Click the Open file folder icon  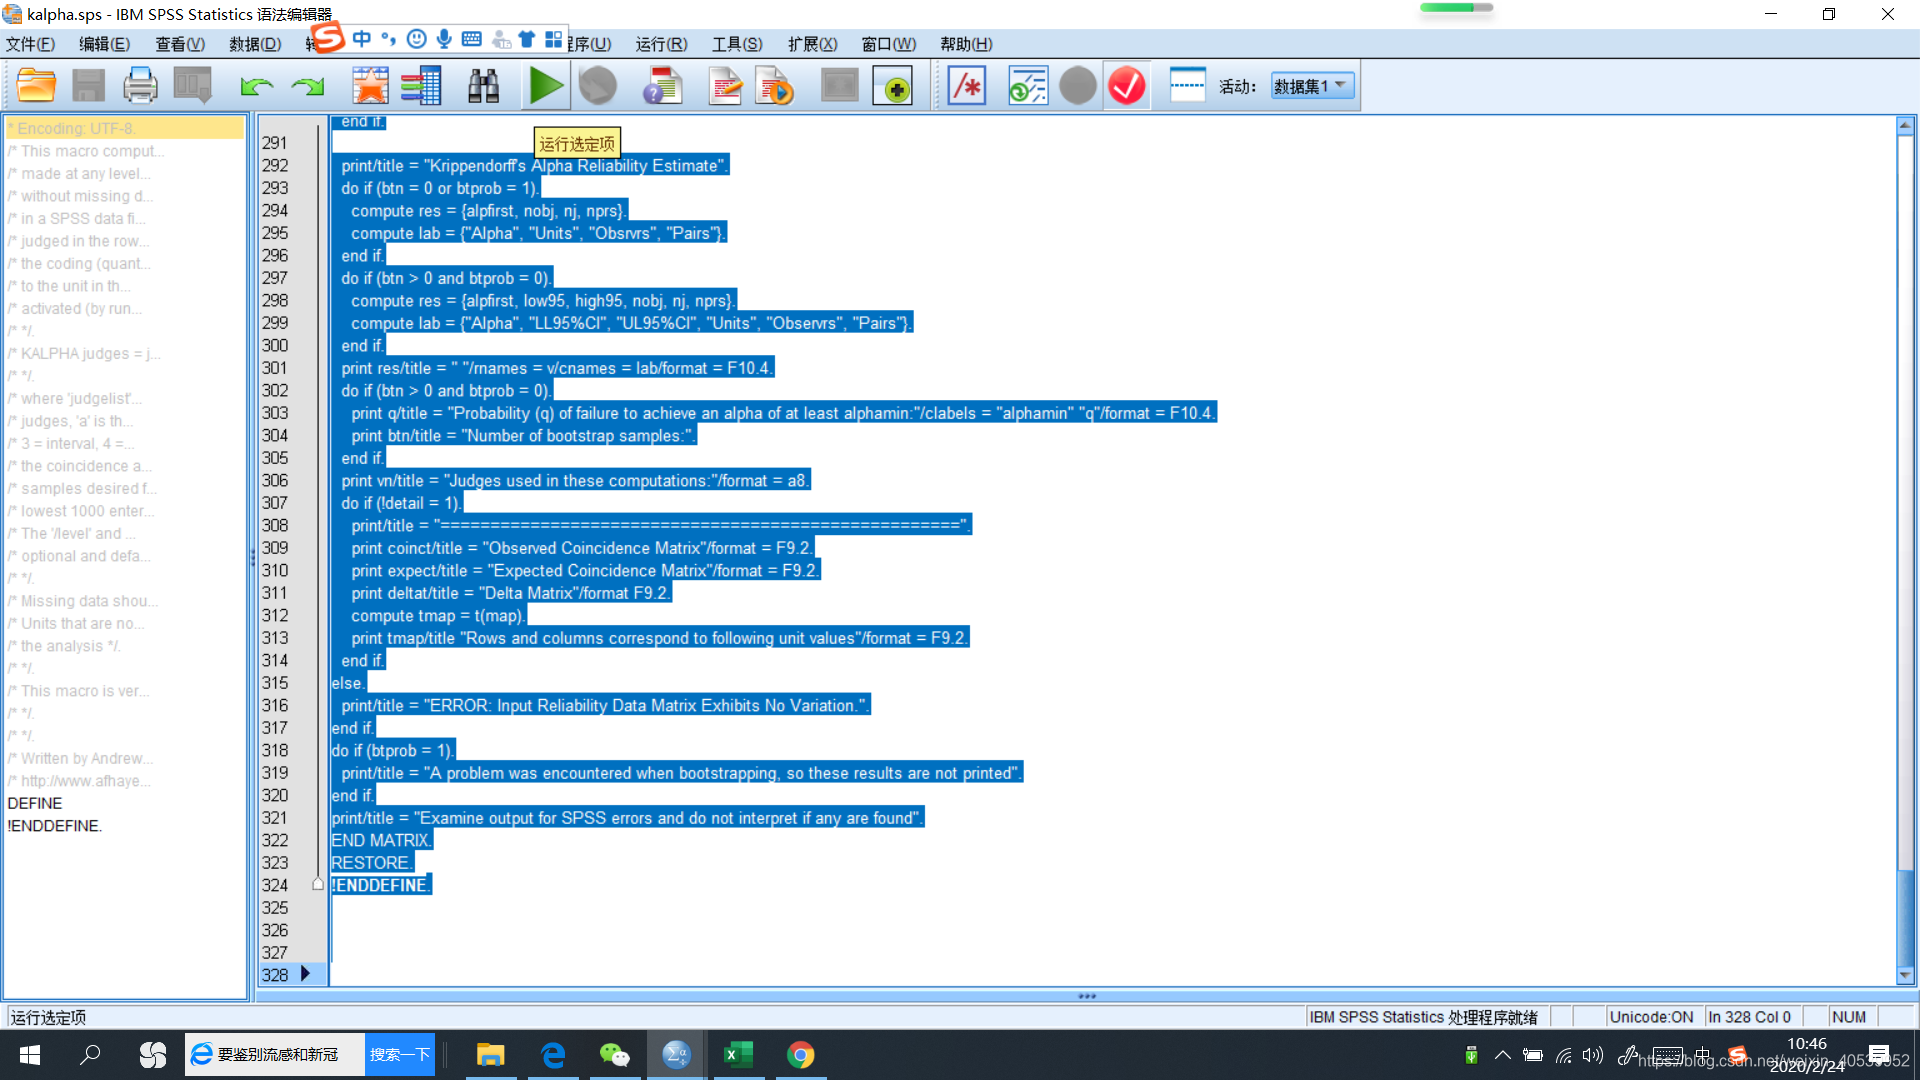(x=36, y=86)
